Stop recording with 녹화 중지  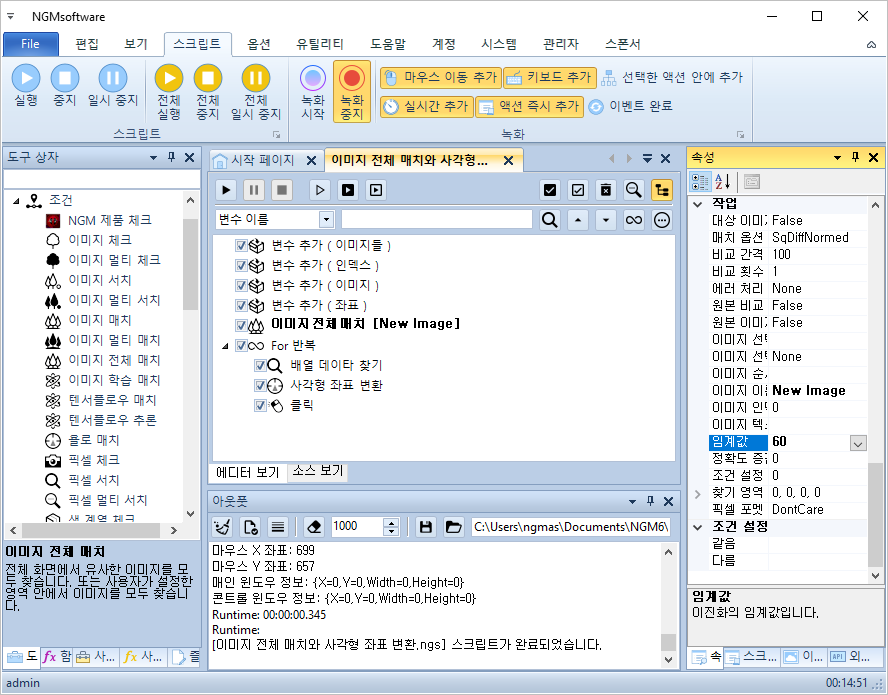tap(352, 92)
